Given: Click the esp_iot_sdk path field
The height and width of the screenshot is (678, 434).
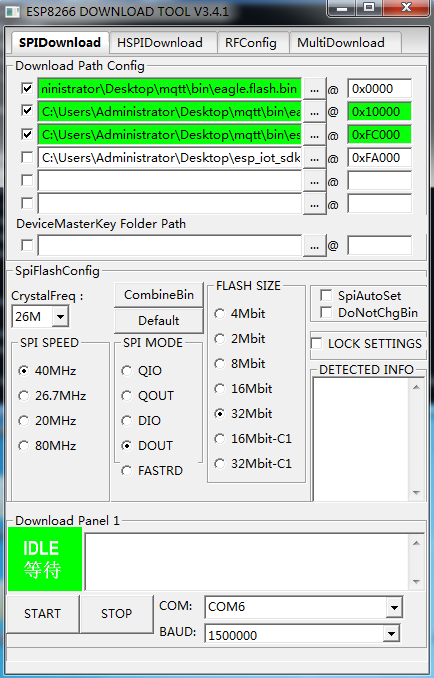Looking at the screenshot, I should coord(169,158).
